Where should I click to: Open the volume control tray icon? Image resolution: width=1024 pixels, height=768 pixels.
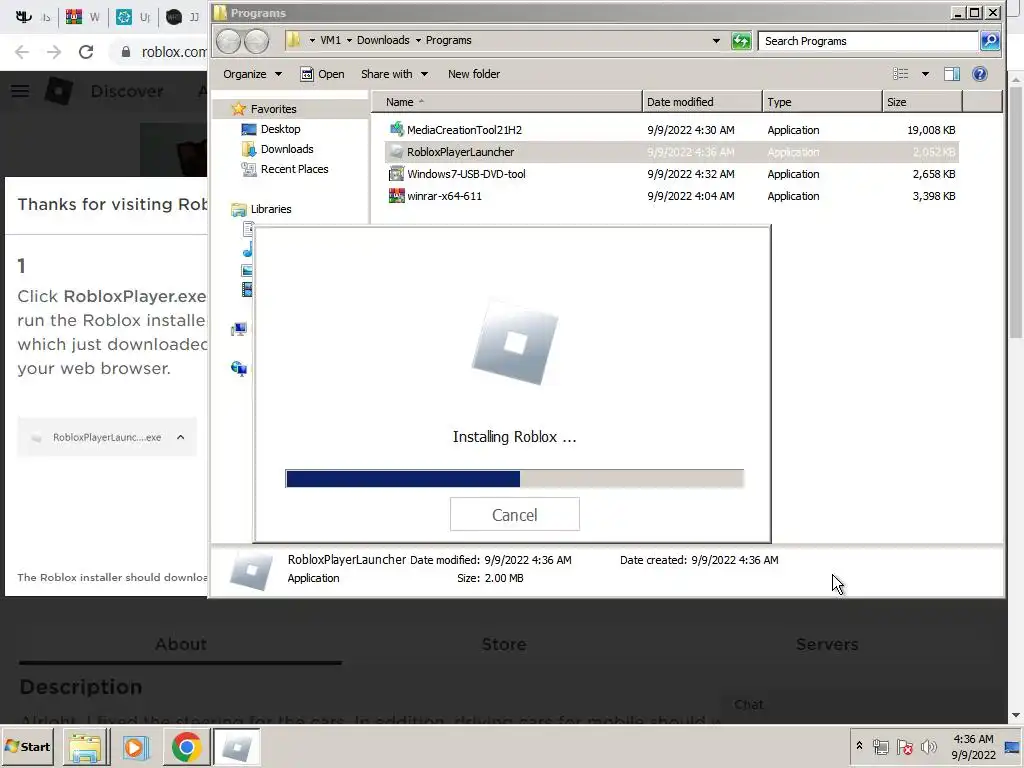pos(928,746)
